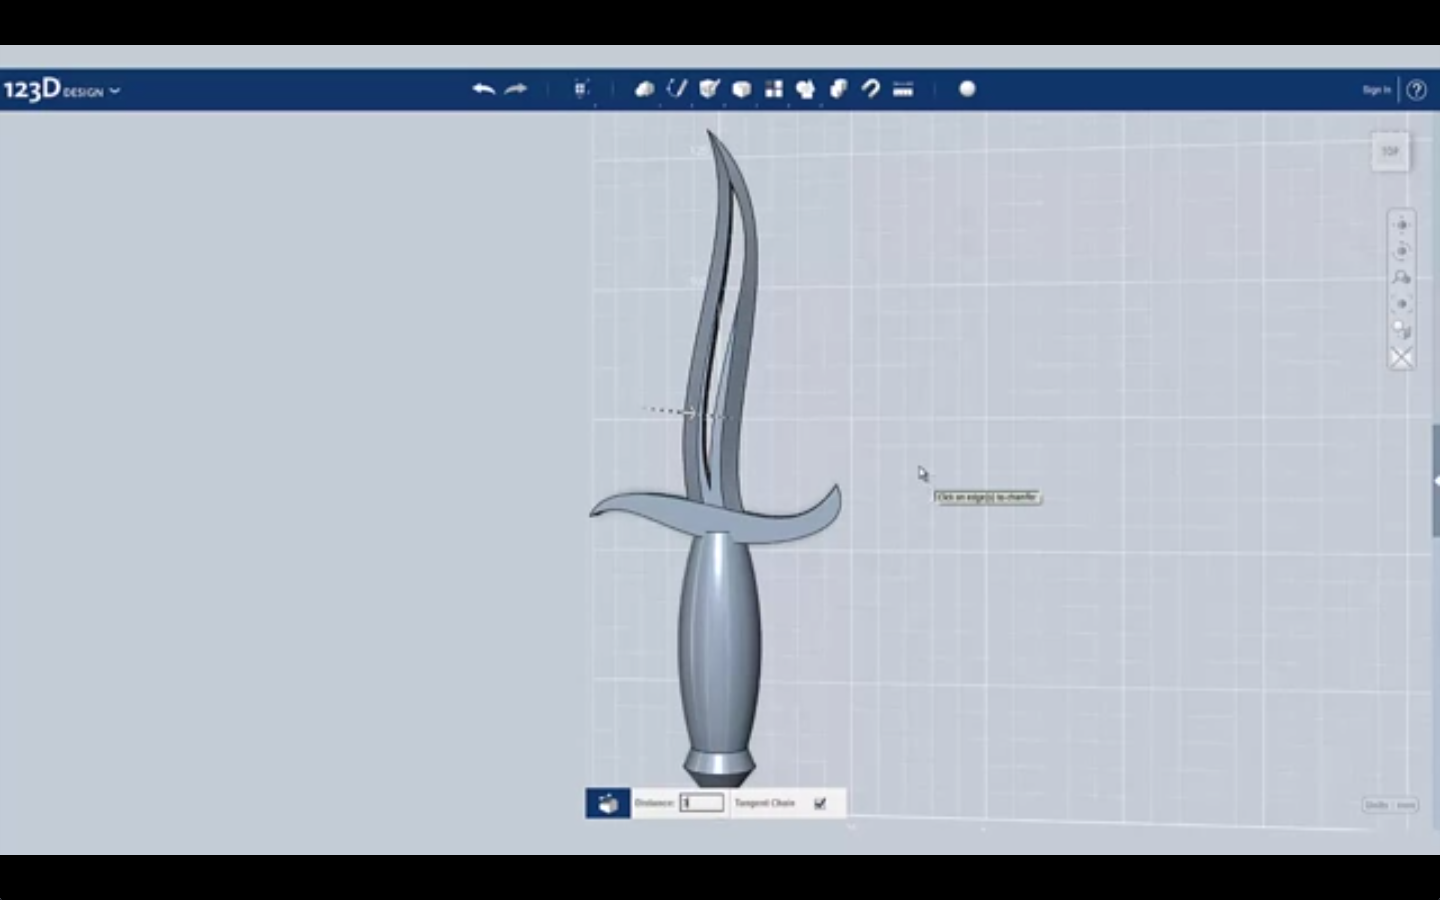Open the 123D Design application menu dropdown

62,90
